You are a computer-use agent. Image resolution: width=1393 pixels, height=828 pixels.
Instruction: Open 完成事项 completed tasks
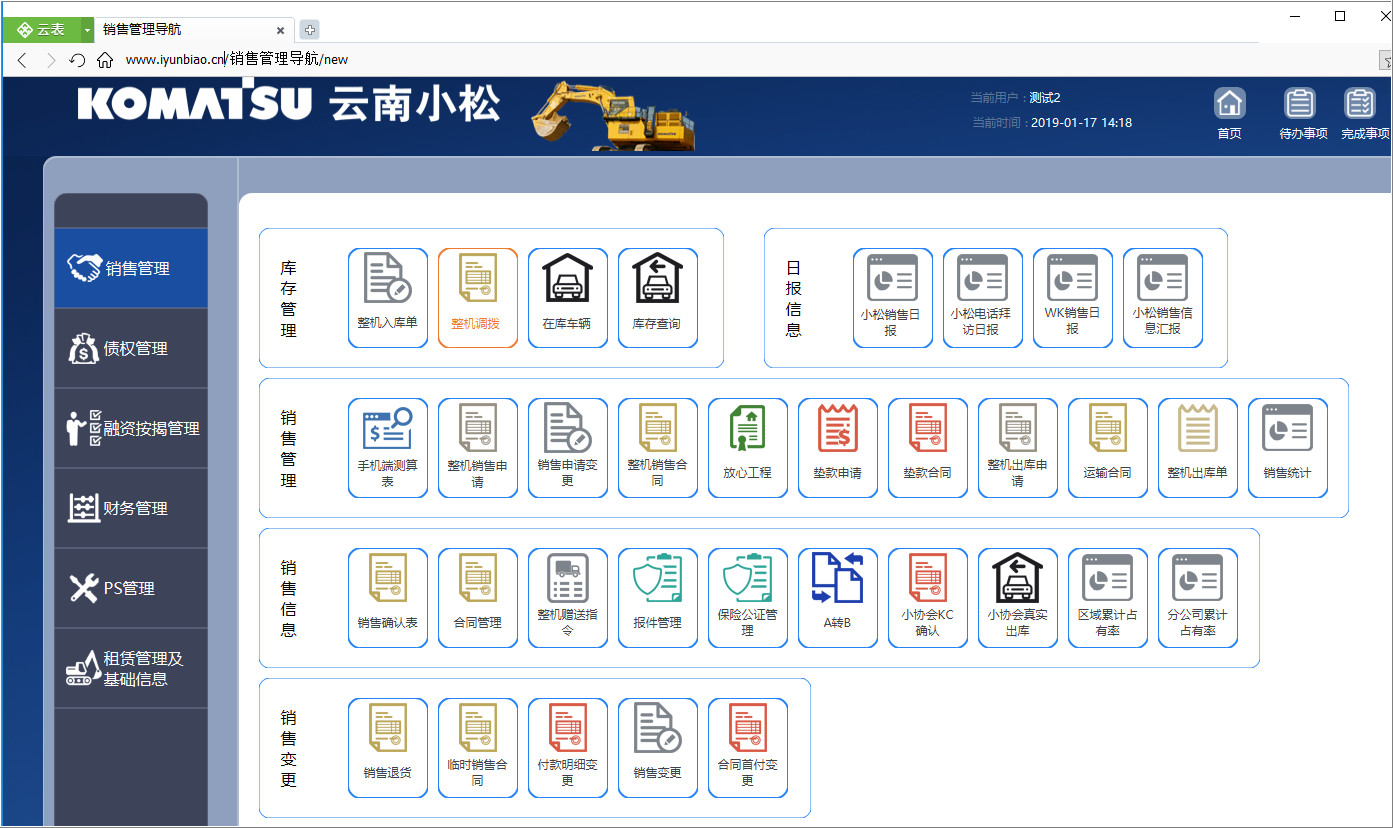point(1364,113)
